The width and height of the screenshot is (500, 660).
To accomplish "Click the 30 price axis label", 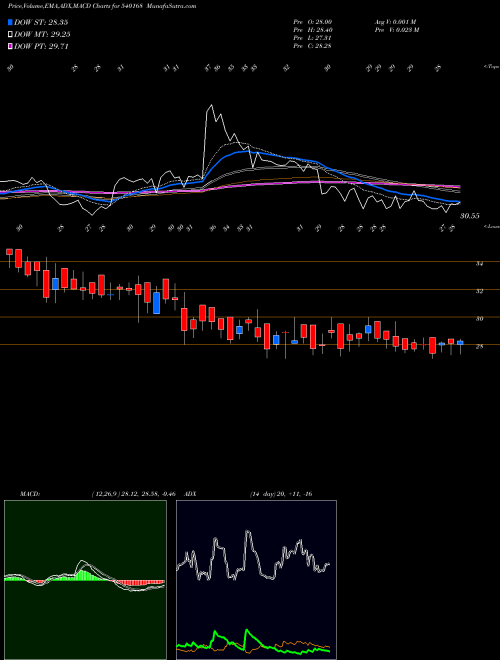I will (x=479, y=319).
